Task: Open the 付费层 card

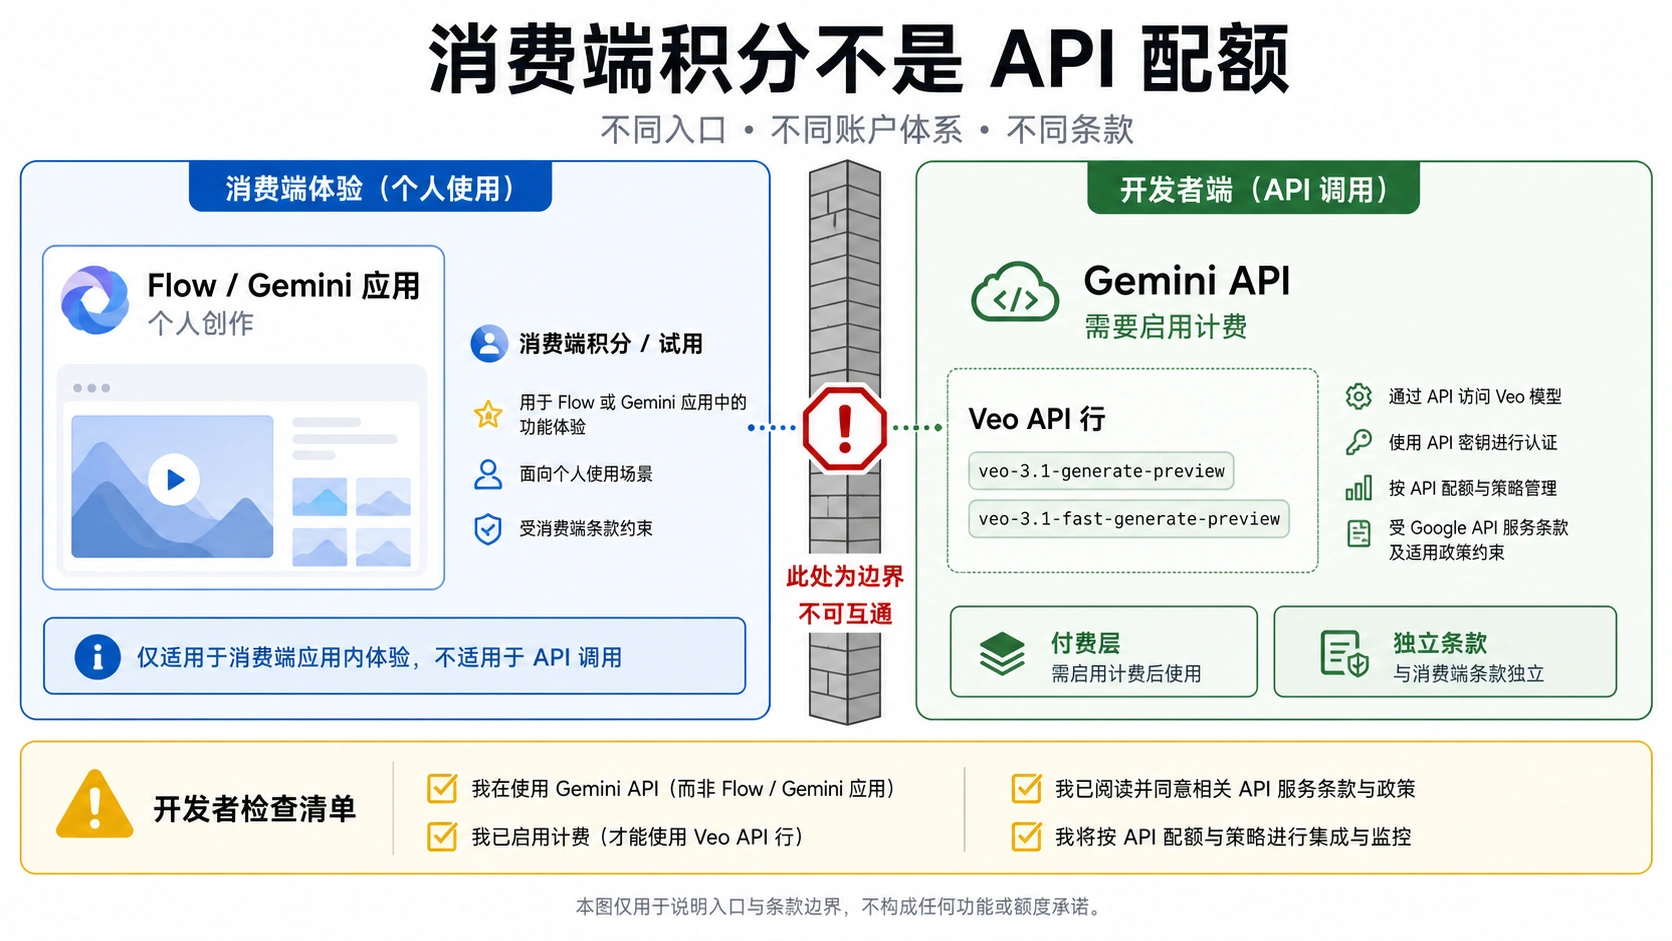Action: pos(1104,652)
